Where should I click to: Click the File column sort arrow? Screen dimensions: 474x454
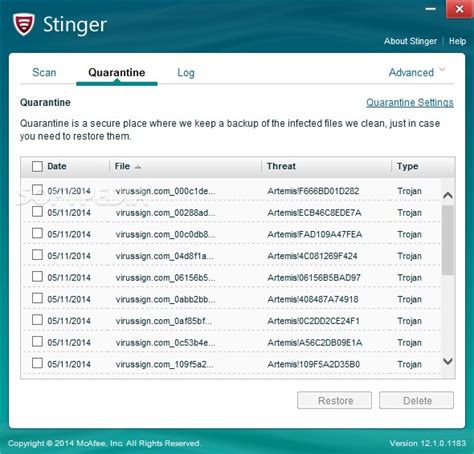point(138,167)
